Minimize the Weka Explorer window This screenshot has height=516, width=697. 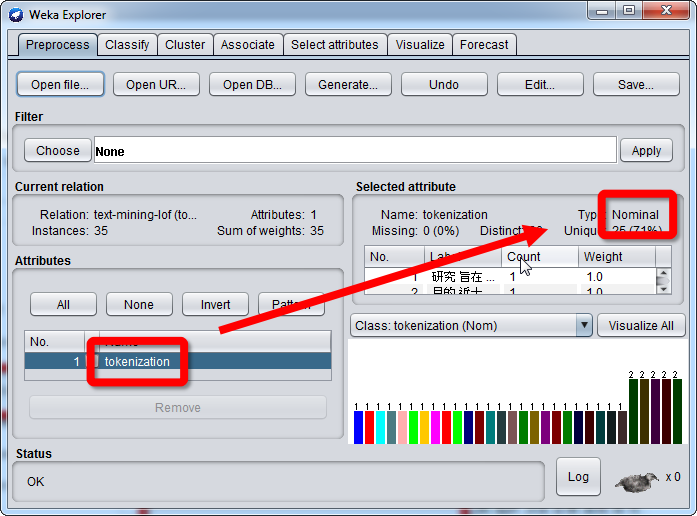[x=602, y=11]
